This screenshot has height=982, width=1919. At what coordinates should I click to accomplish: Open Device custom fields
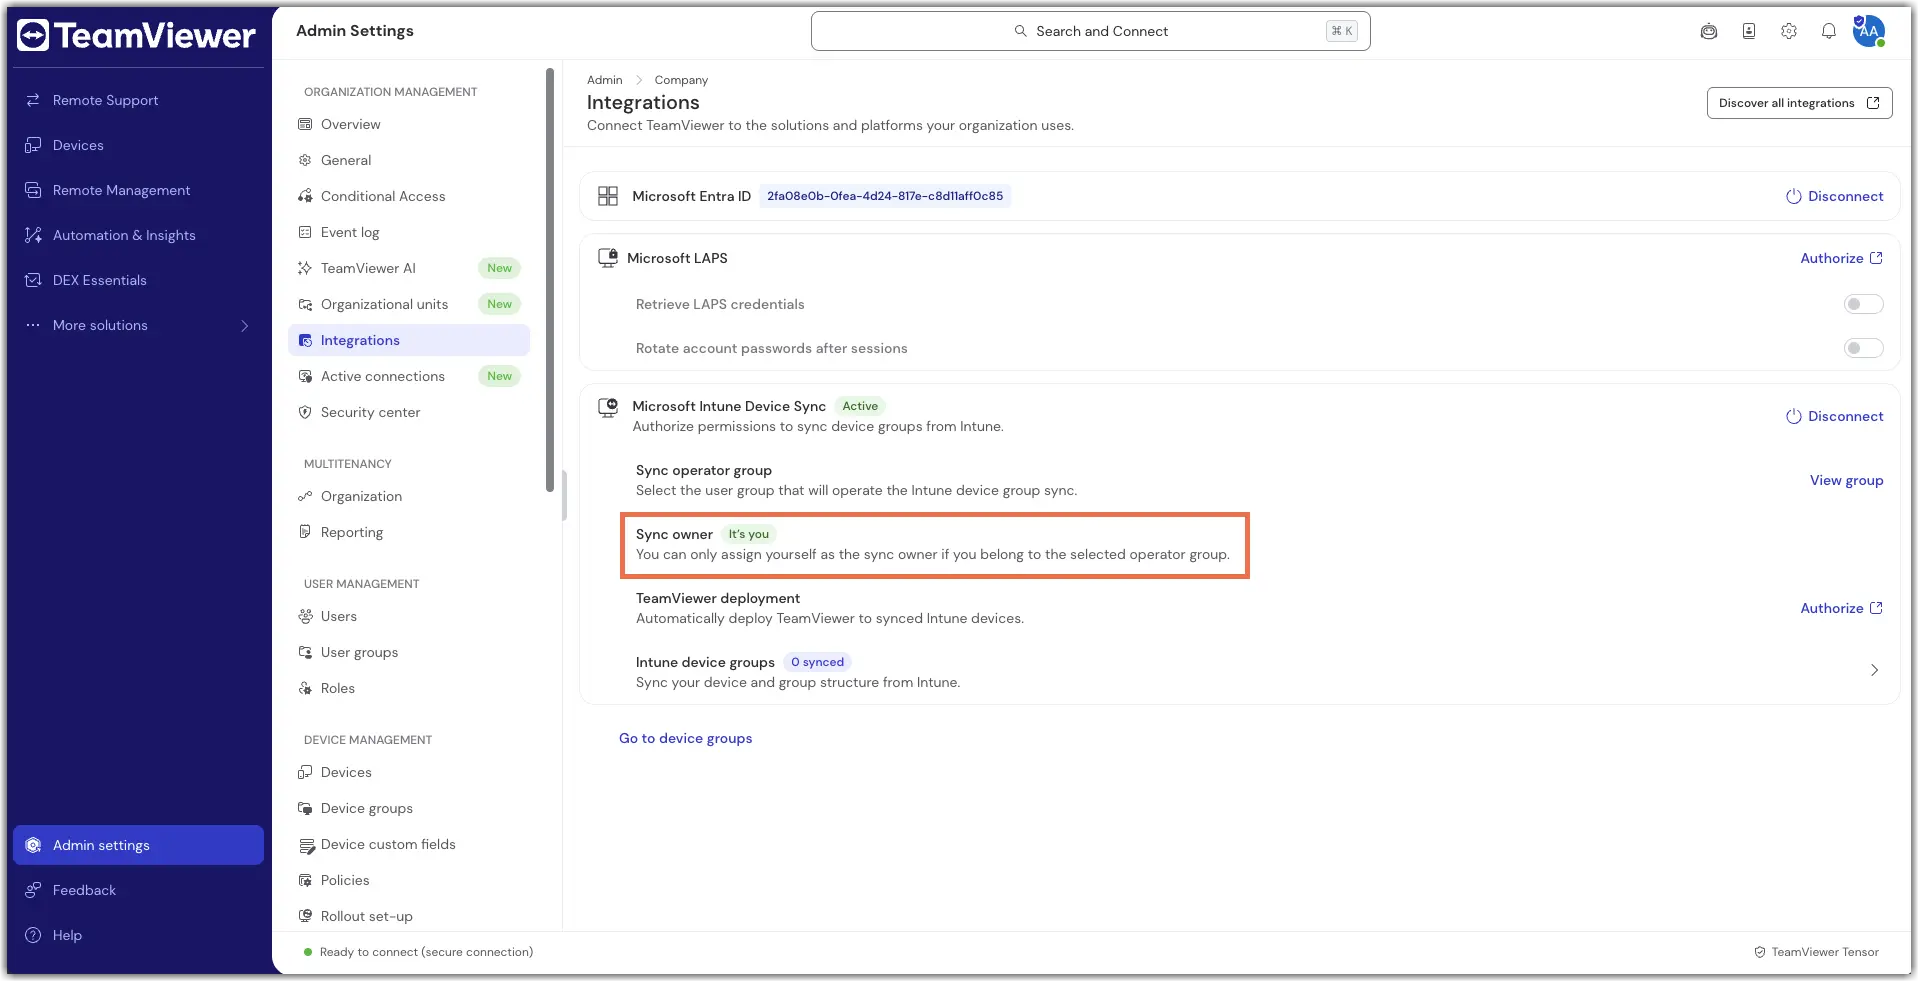click(411, 844)
